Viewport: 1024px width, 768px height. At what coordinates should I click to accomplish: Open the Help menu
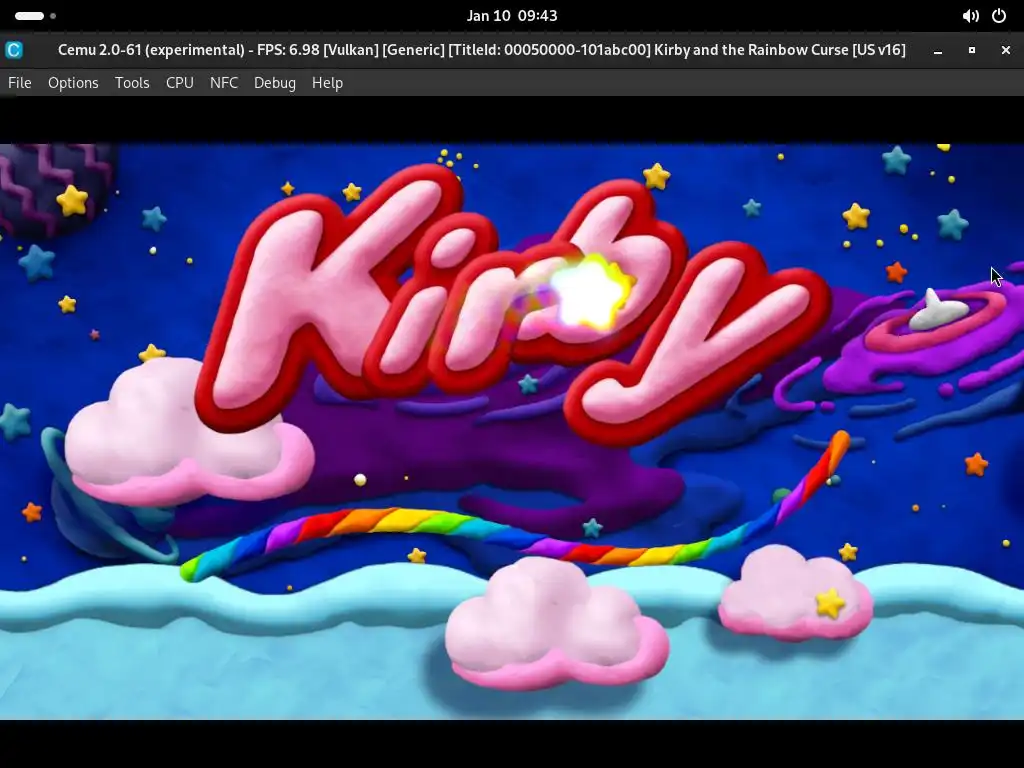click(327, 83)
